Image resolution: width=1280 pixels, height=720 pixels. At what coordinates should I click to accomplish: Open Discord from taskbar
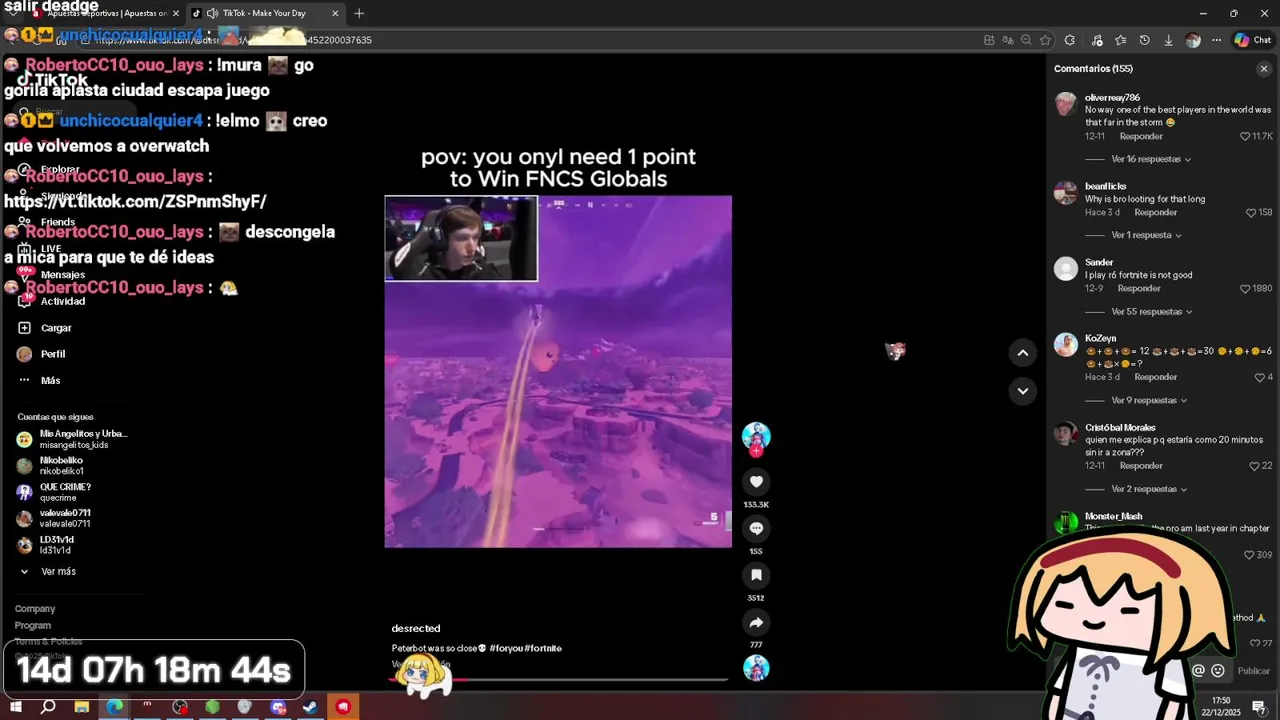click(x=278, y=707)
